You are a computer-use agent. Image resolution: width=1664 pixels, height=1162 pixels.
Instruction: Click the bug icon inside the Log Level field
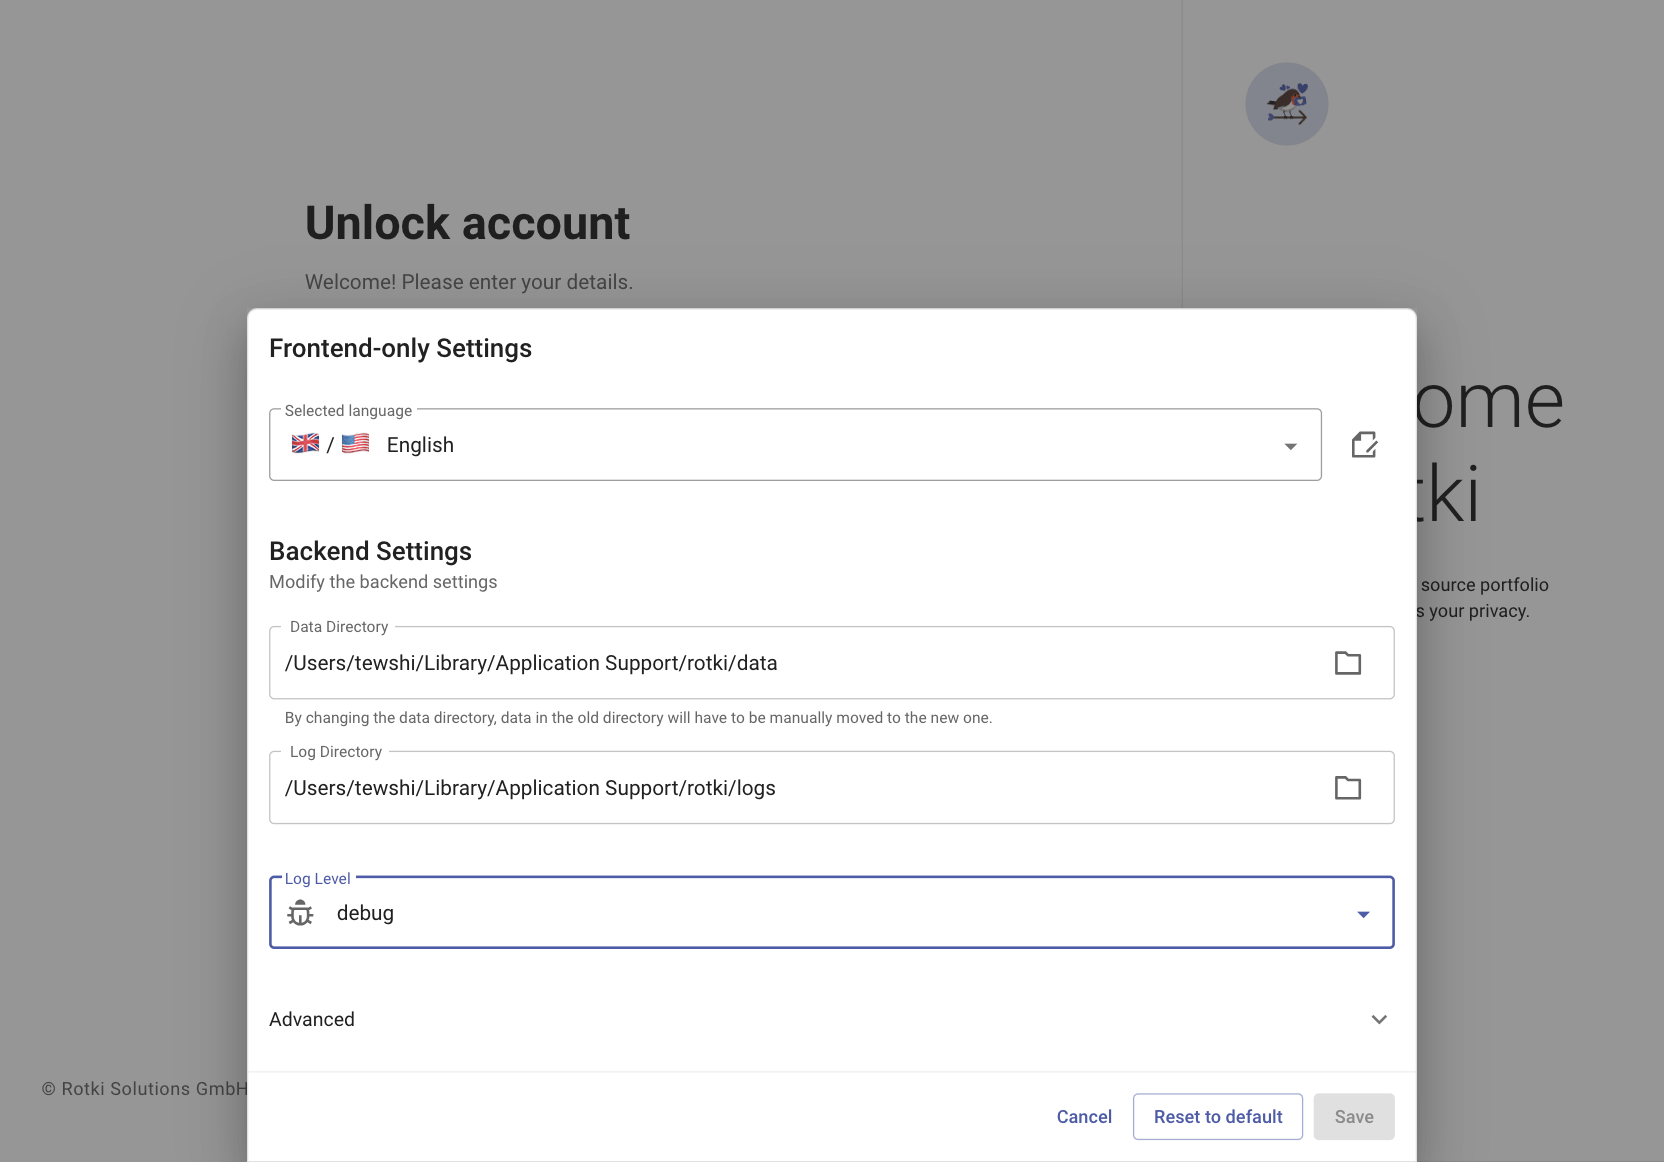(300, 913)
